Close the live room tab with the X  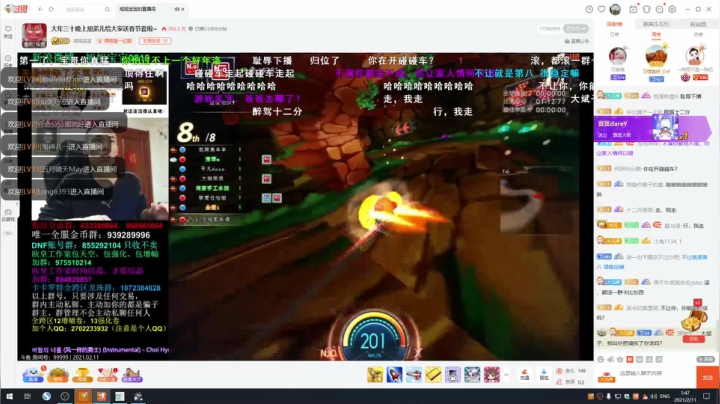183,9
